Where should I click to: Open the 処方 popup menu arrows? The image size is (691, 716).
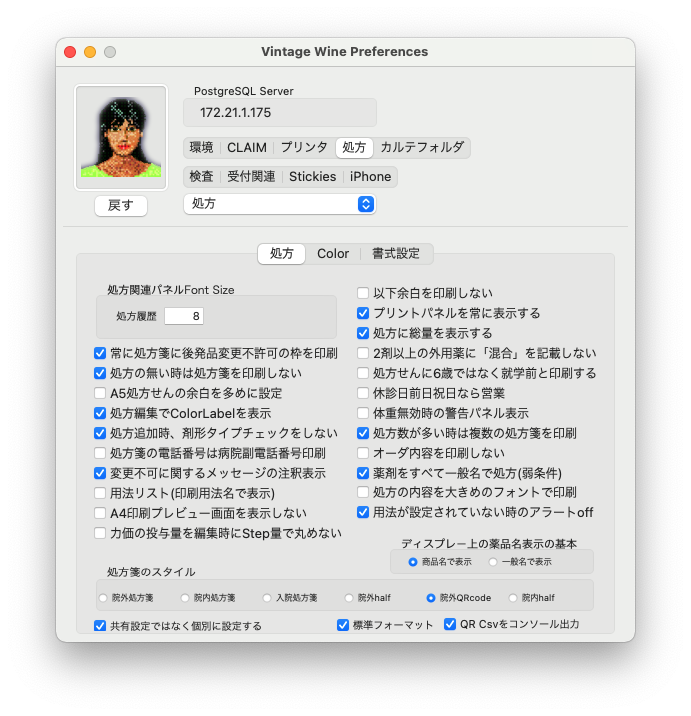[366, 204]
